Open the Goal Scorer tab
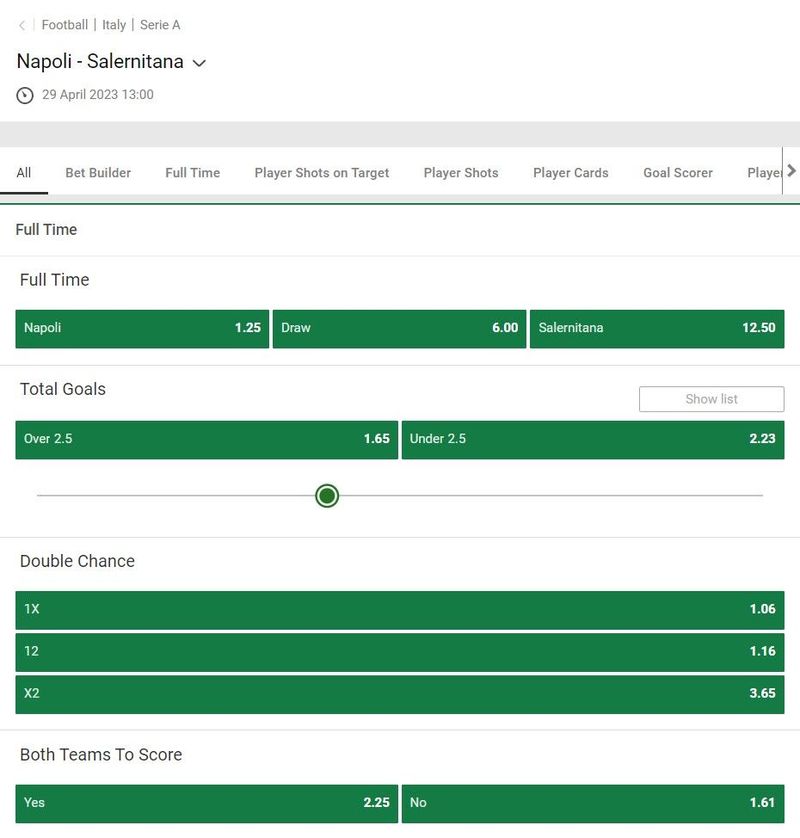Screen dimensions: 800x838 pyautogui.click(x=678, y=173)
